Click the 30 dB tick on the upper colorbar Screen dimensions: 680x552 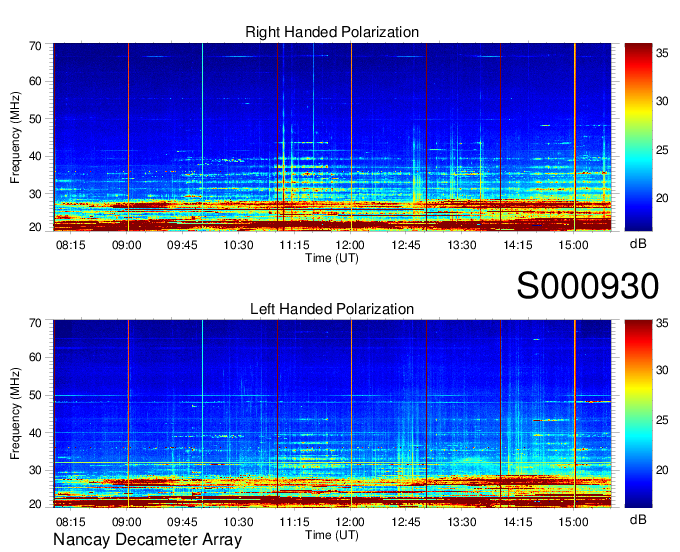tap(662, 101)
